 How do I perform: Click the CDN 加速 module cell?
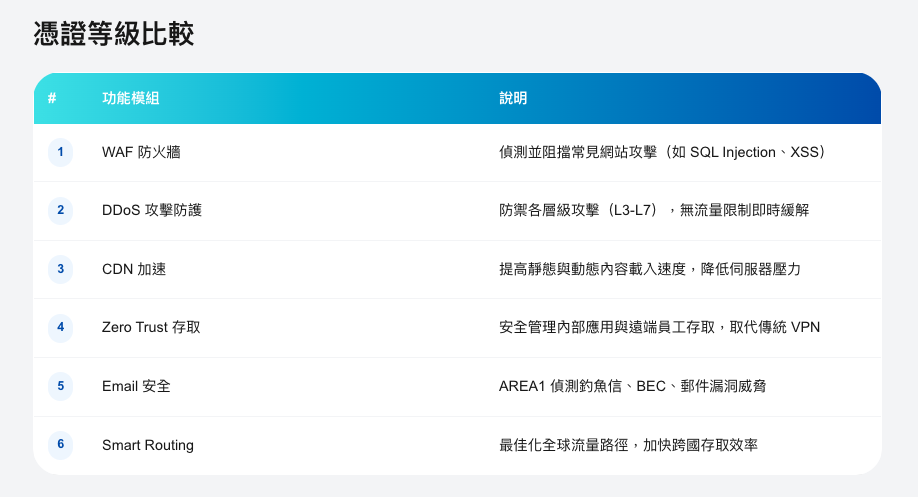click(134, 269)
